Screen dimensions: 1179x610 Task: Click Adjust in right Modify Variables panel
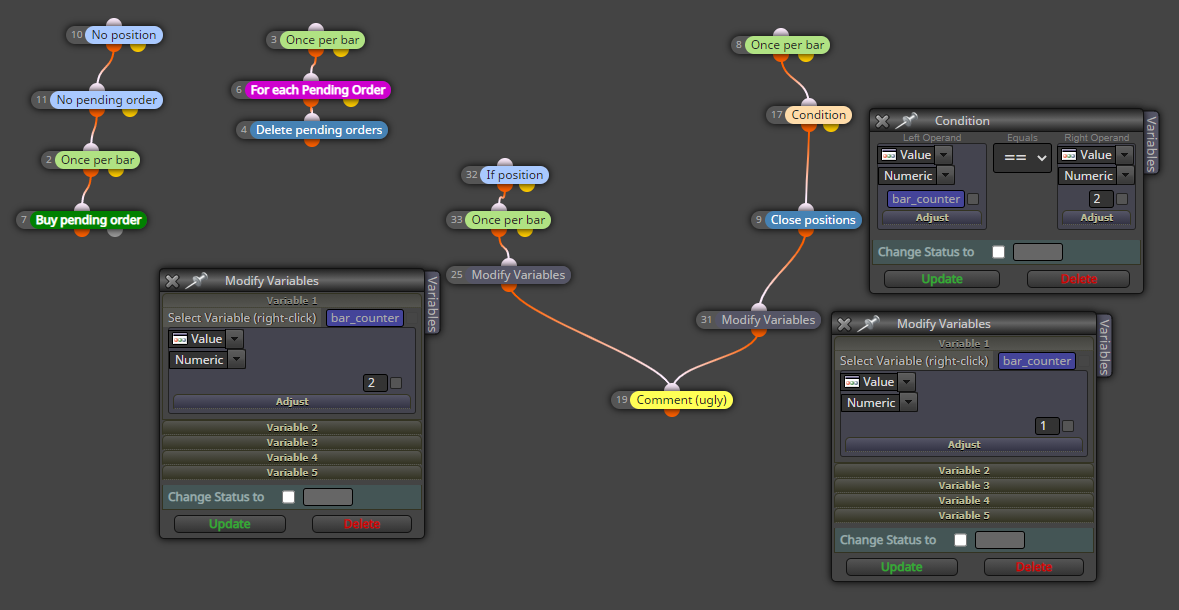(964, 445)
